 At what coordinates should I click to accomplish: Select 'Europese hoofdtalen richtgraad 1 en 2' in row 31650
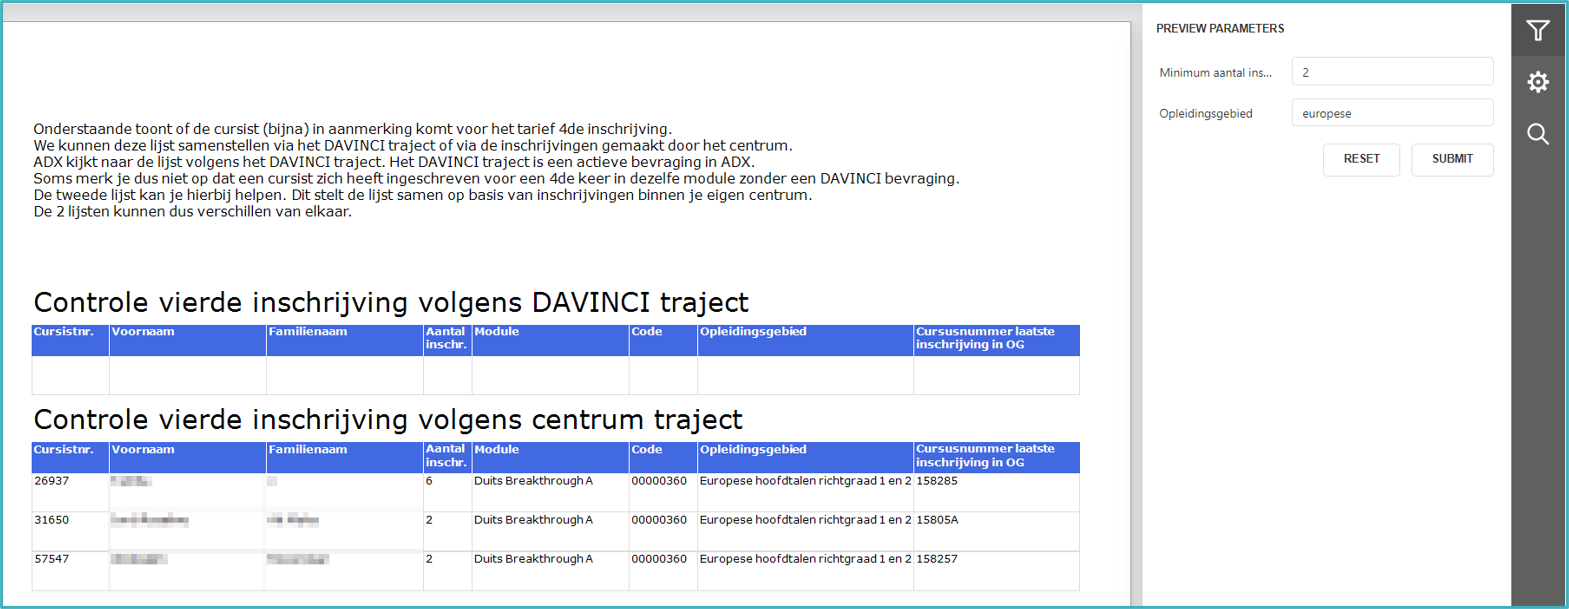point(805,520)
